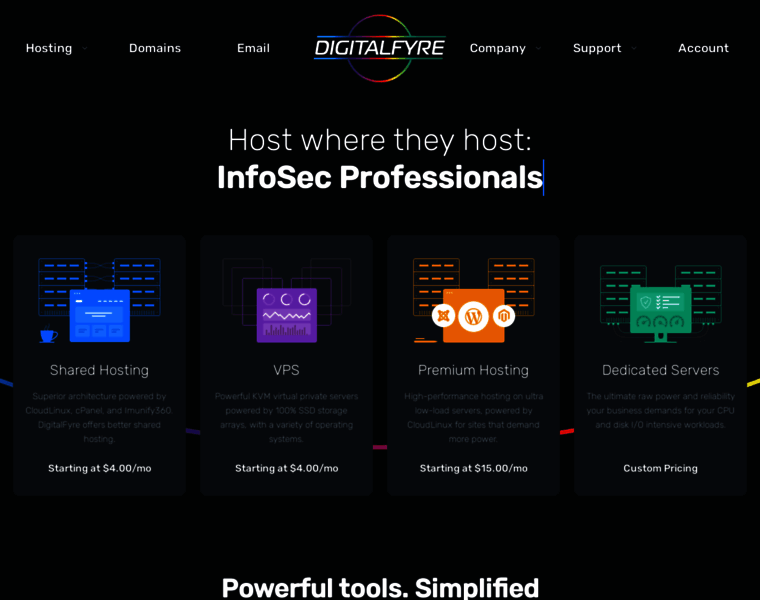
Task: Click the VPS description about KVM servers
Action: point(286,417)
